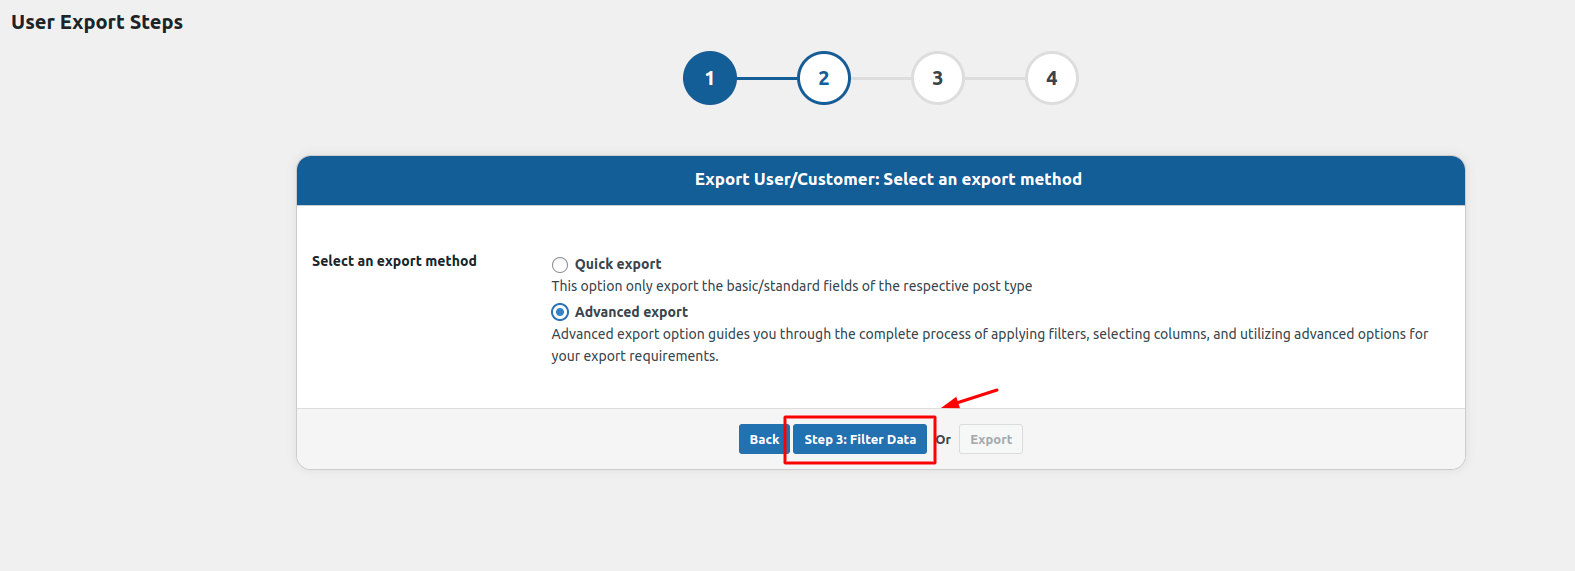Proceed with Step 3: Filter Data button
This screenshot has height=571, width=1575.
tap(860, 439)
